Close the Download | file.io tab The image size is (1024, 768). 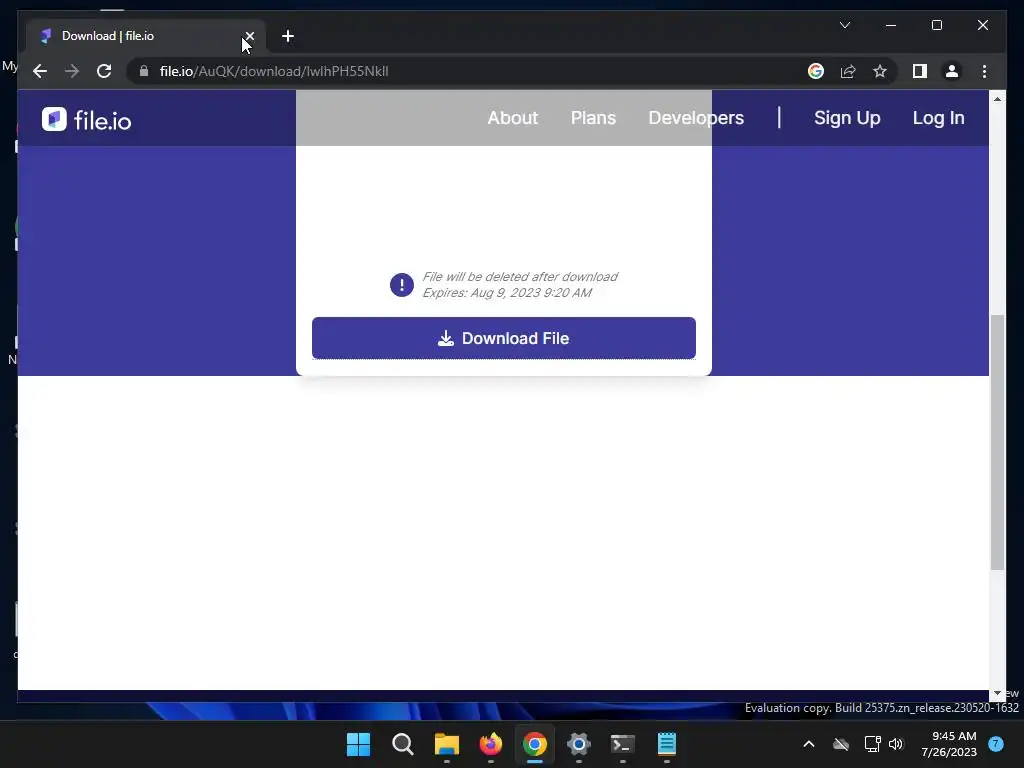249,37
